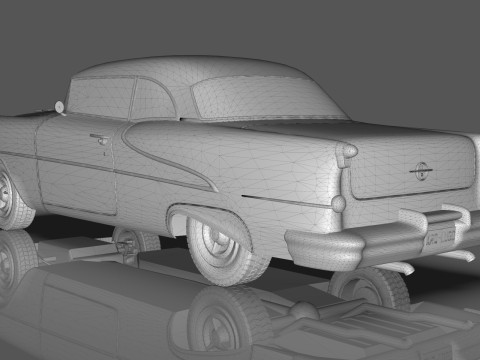Click the rear license plate
Image resolution: width=480 pixels, height=360 pixels.
click(441, 237)
